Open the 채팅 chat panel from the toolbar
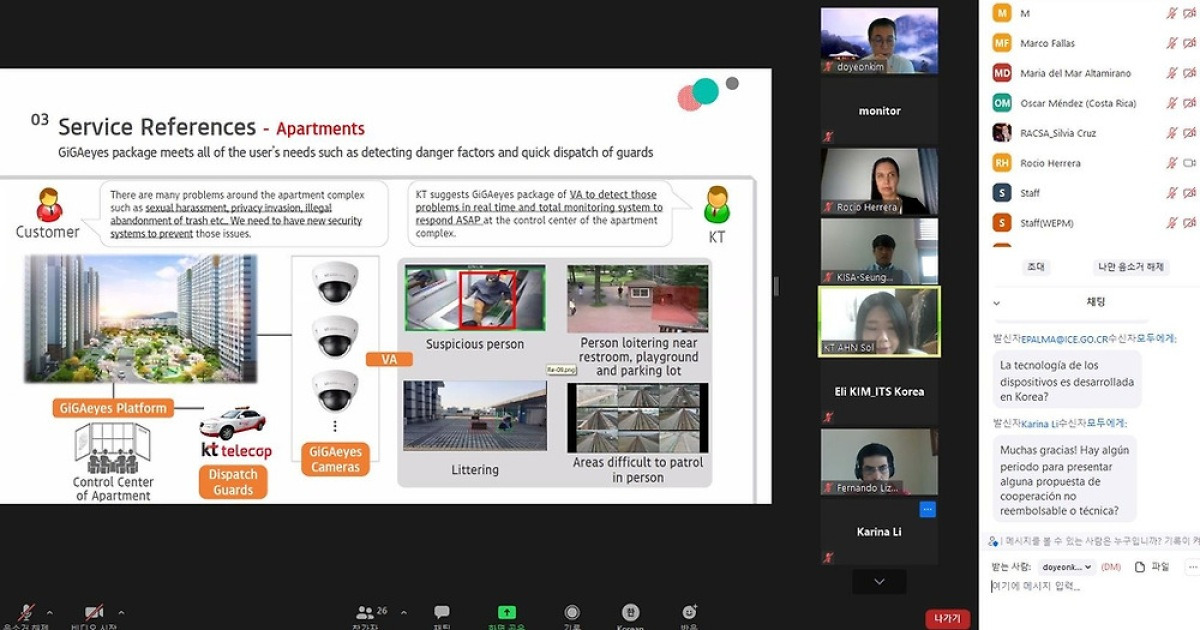Image resolution: width=1200 pixels, height=630 pixels. (x=440, y=612)
